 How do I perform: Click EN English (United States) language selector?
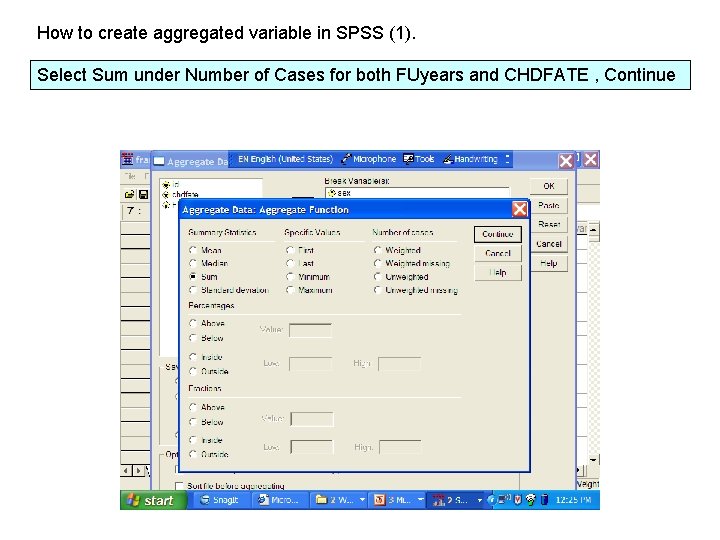[x=285, y=159]
